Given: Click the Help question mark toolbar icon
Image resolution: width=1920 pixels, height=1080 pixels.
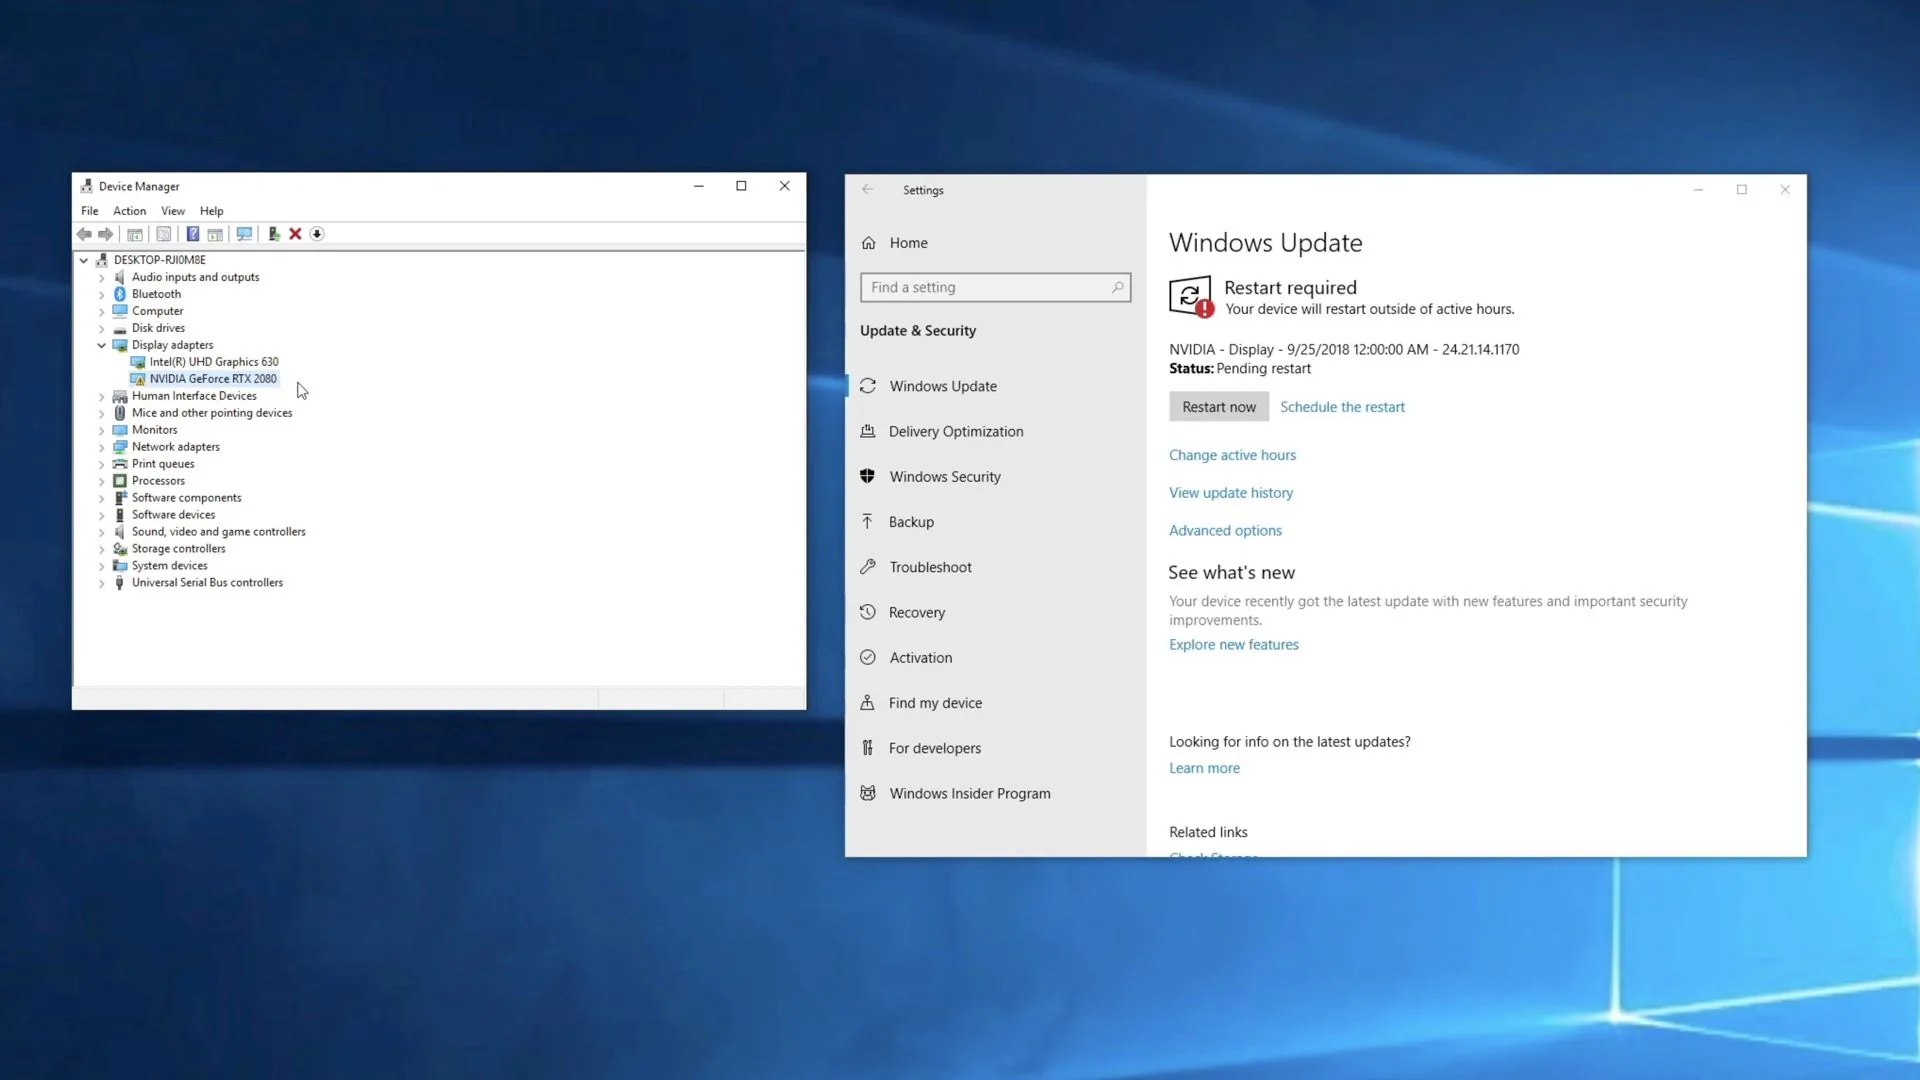Looking at the screenshot, I should point(193,234).
